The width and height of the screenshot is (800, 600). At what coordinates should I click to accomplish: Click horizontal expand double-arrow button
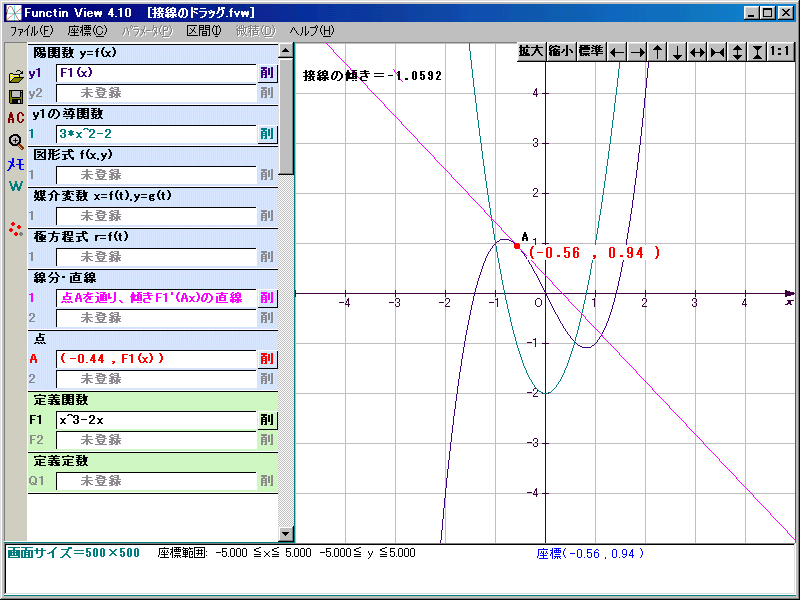pyautogui.click(x=697, y=52)
